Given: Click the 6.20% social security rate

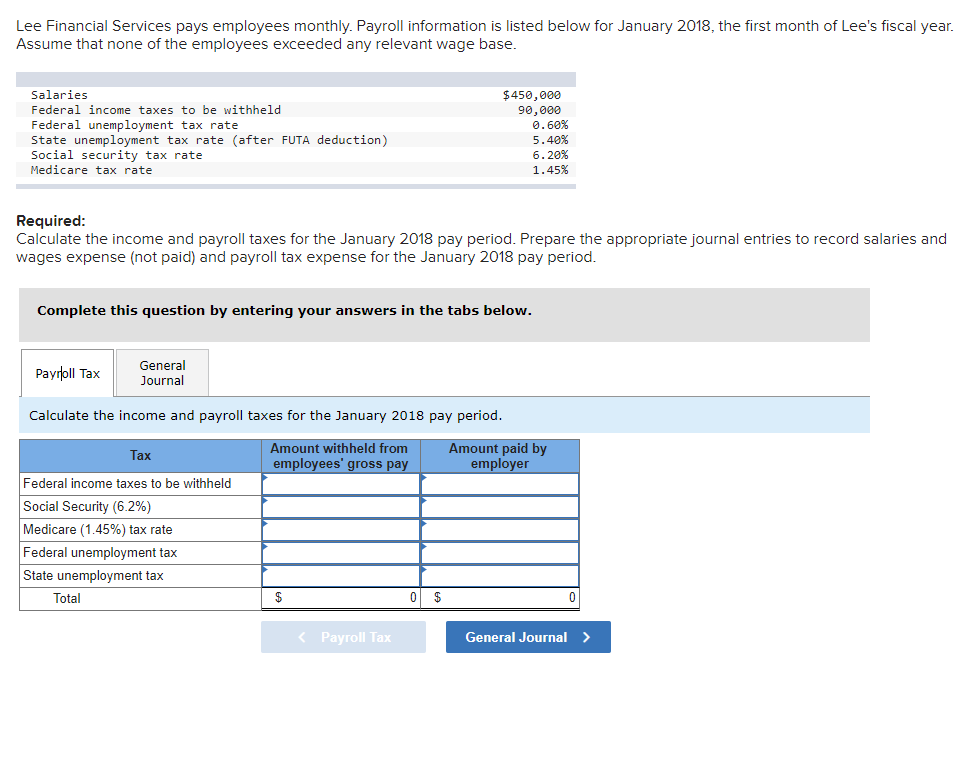Looking at the screenshot, I should [x=550, y=155].
